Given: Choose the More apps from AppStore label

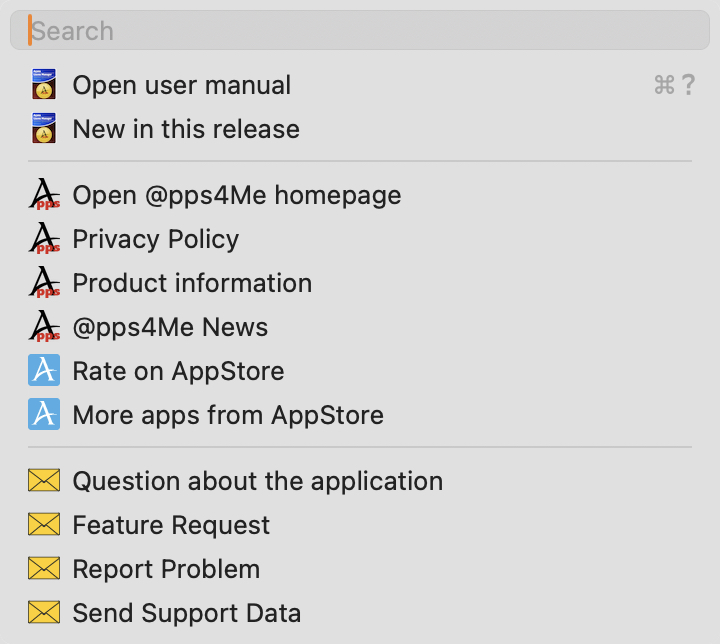Looking at the screenshot, I should tap(228, 415).
